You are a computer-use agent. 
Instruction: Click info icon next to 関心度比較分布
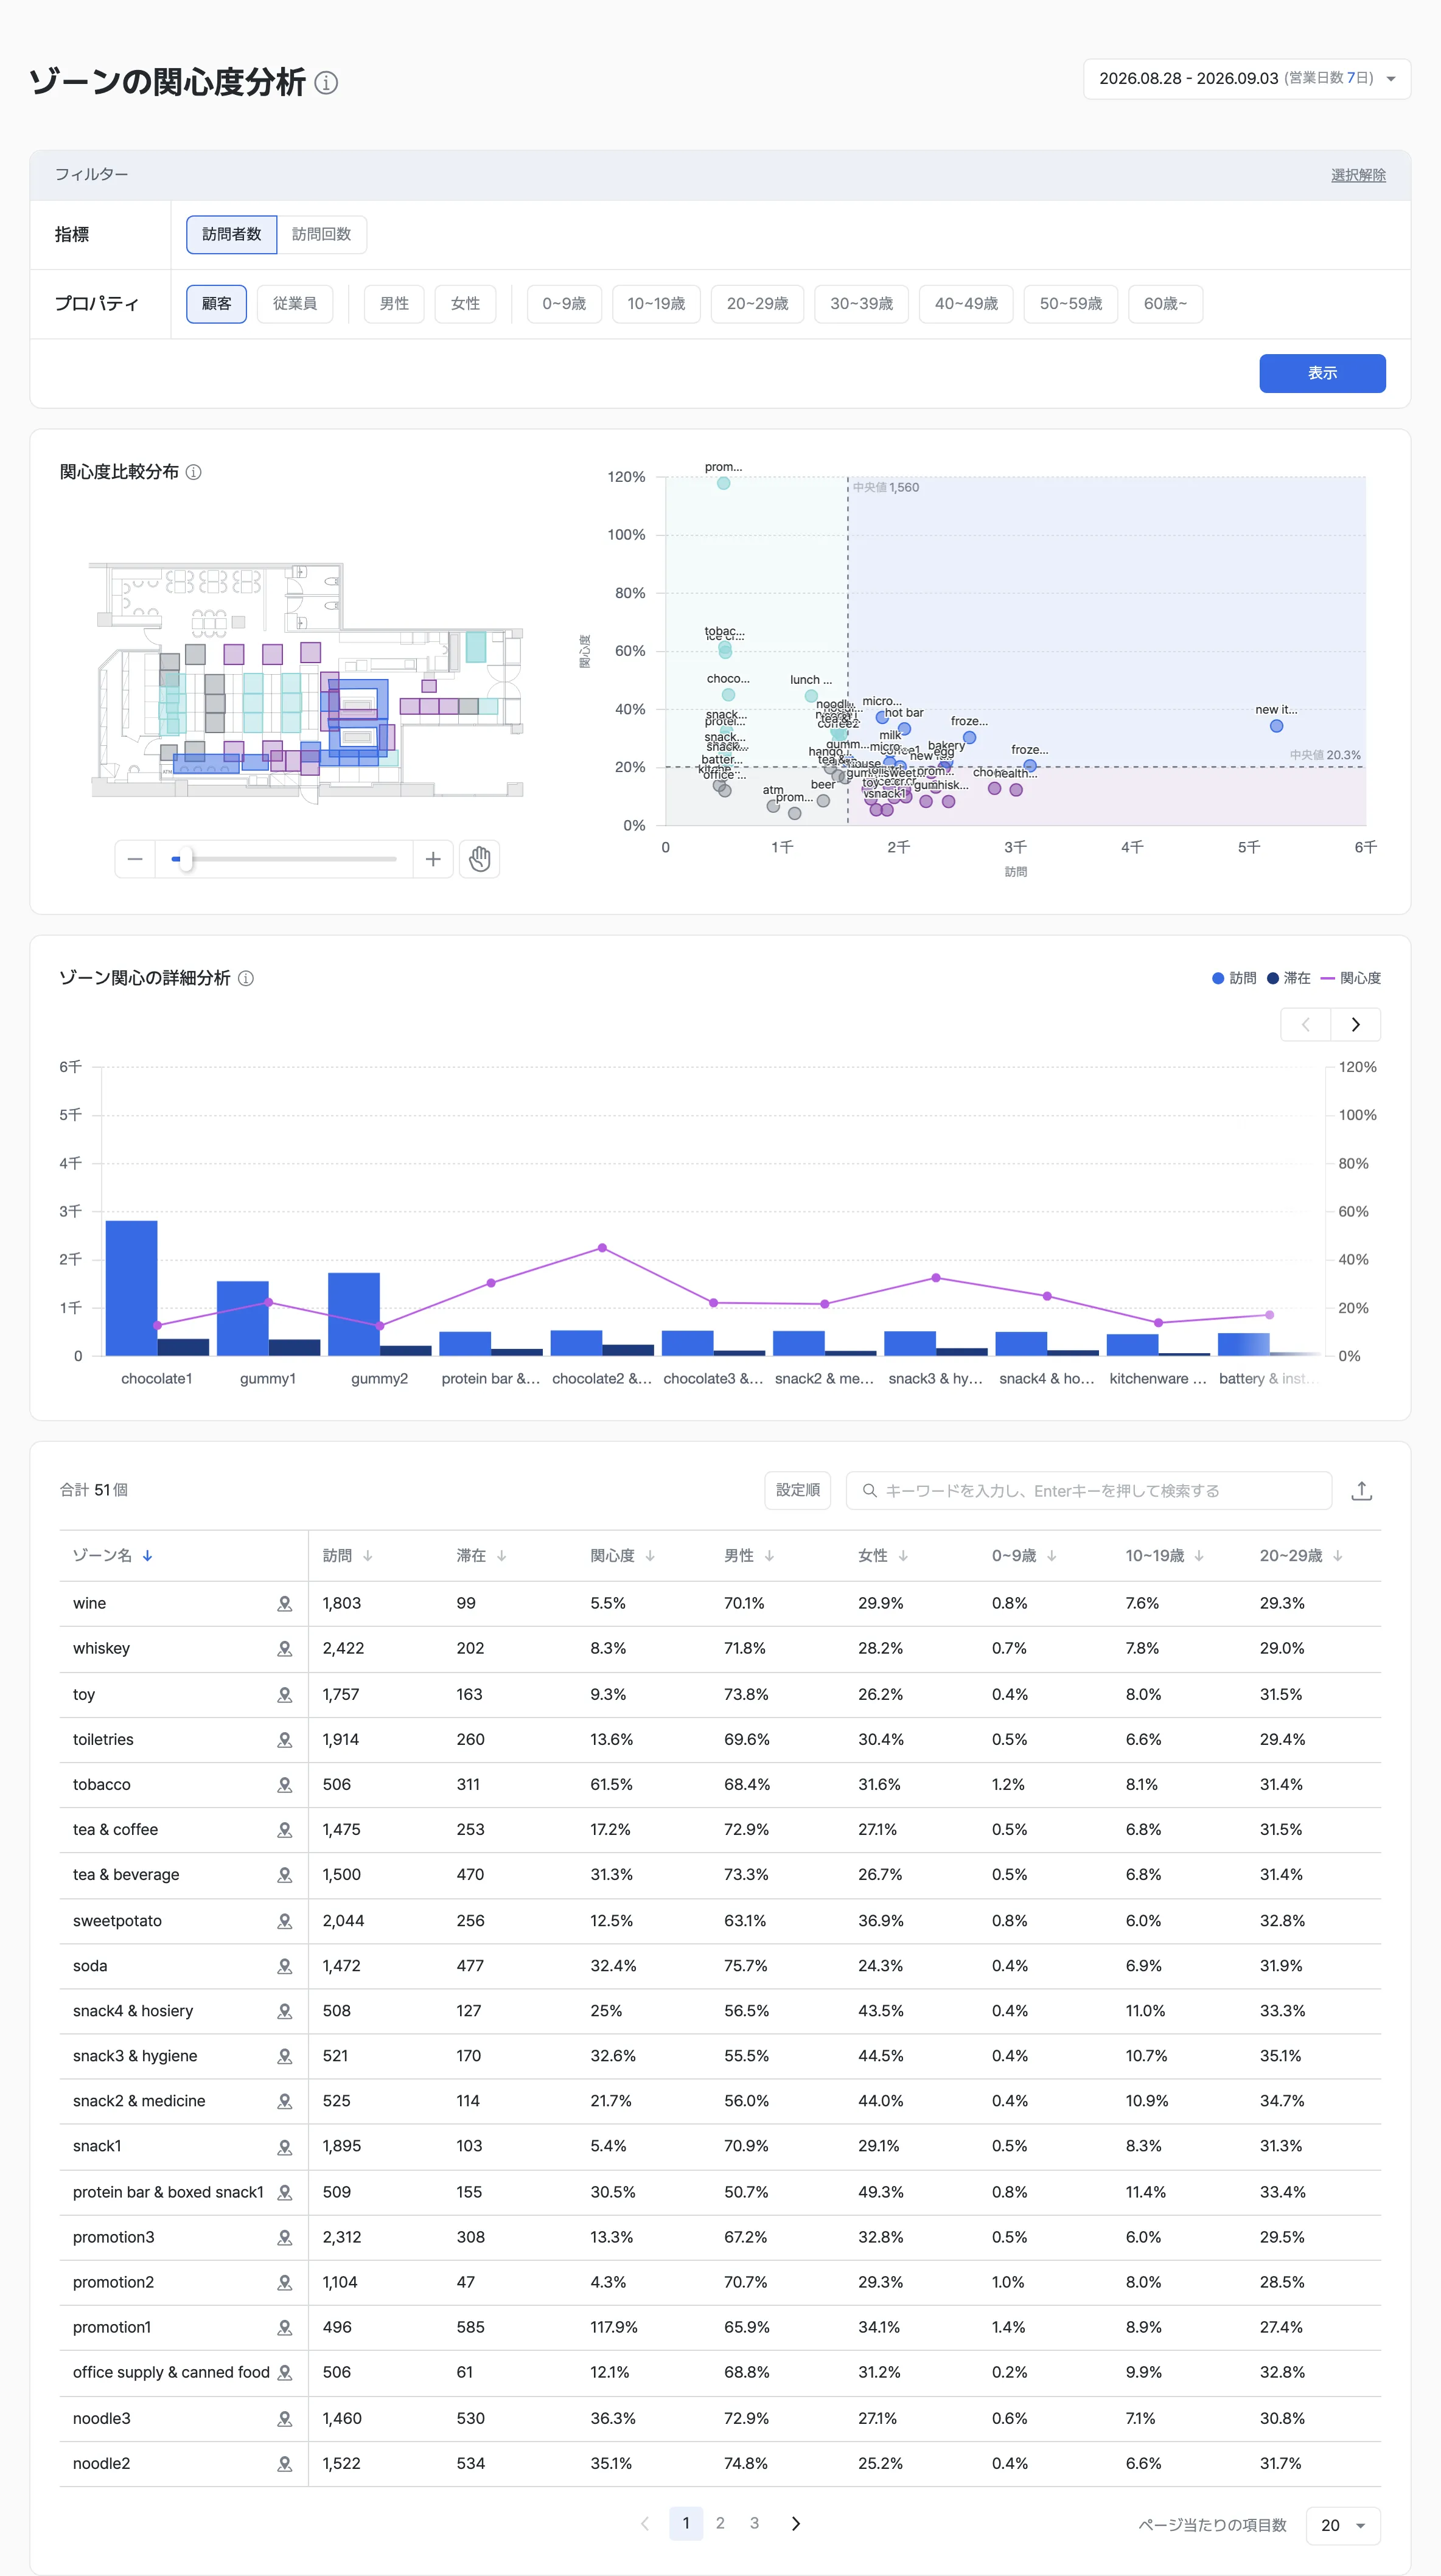pos(194,472)
